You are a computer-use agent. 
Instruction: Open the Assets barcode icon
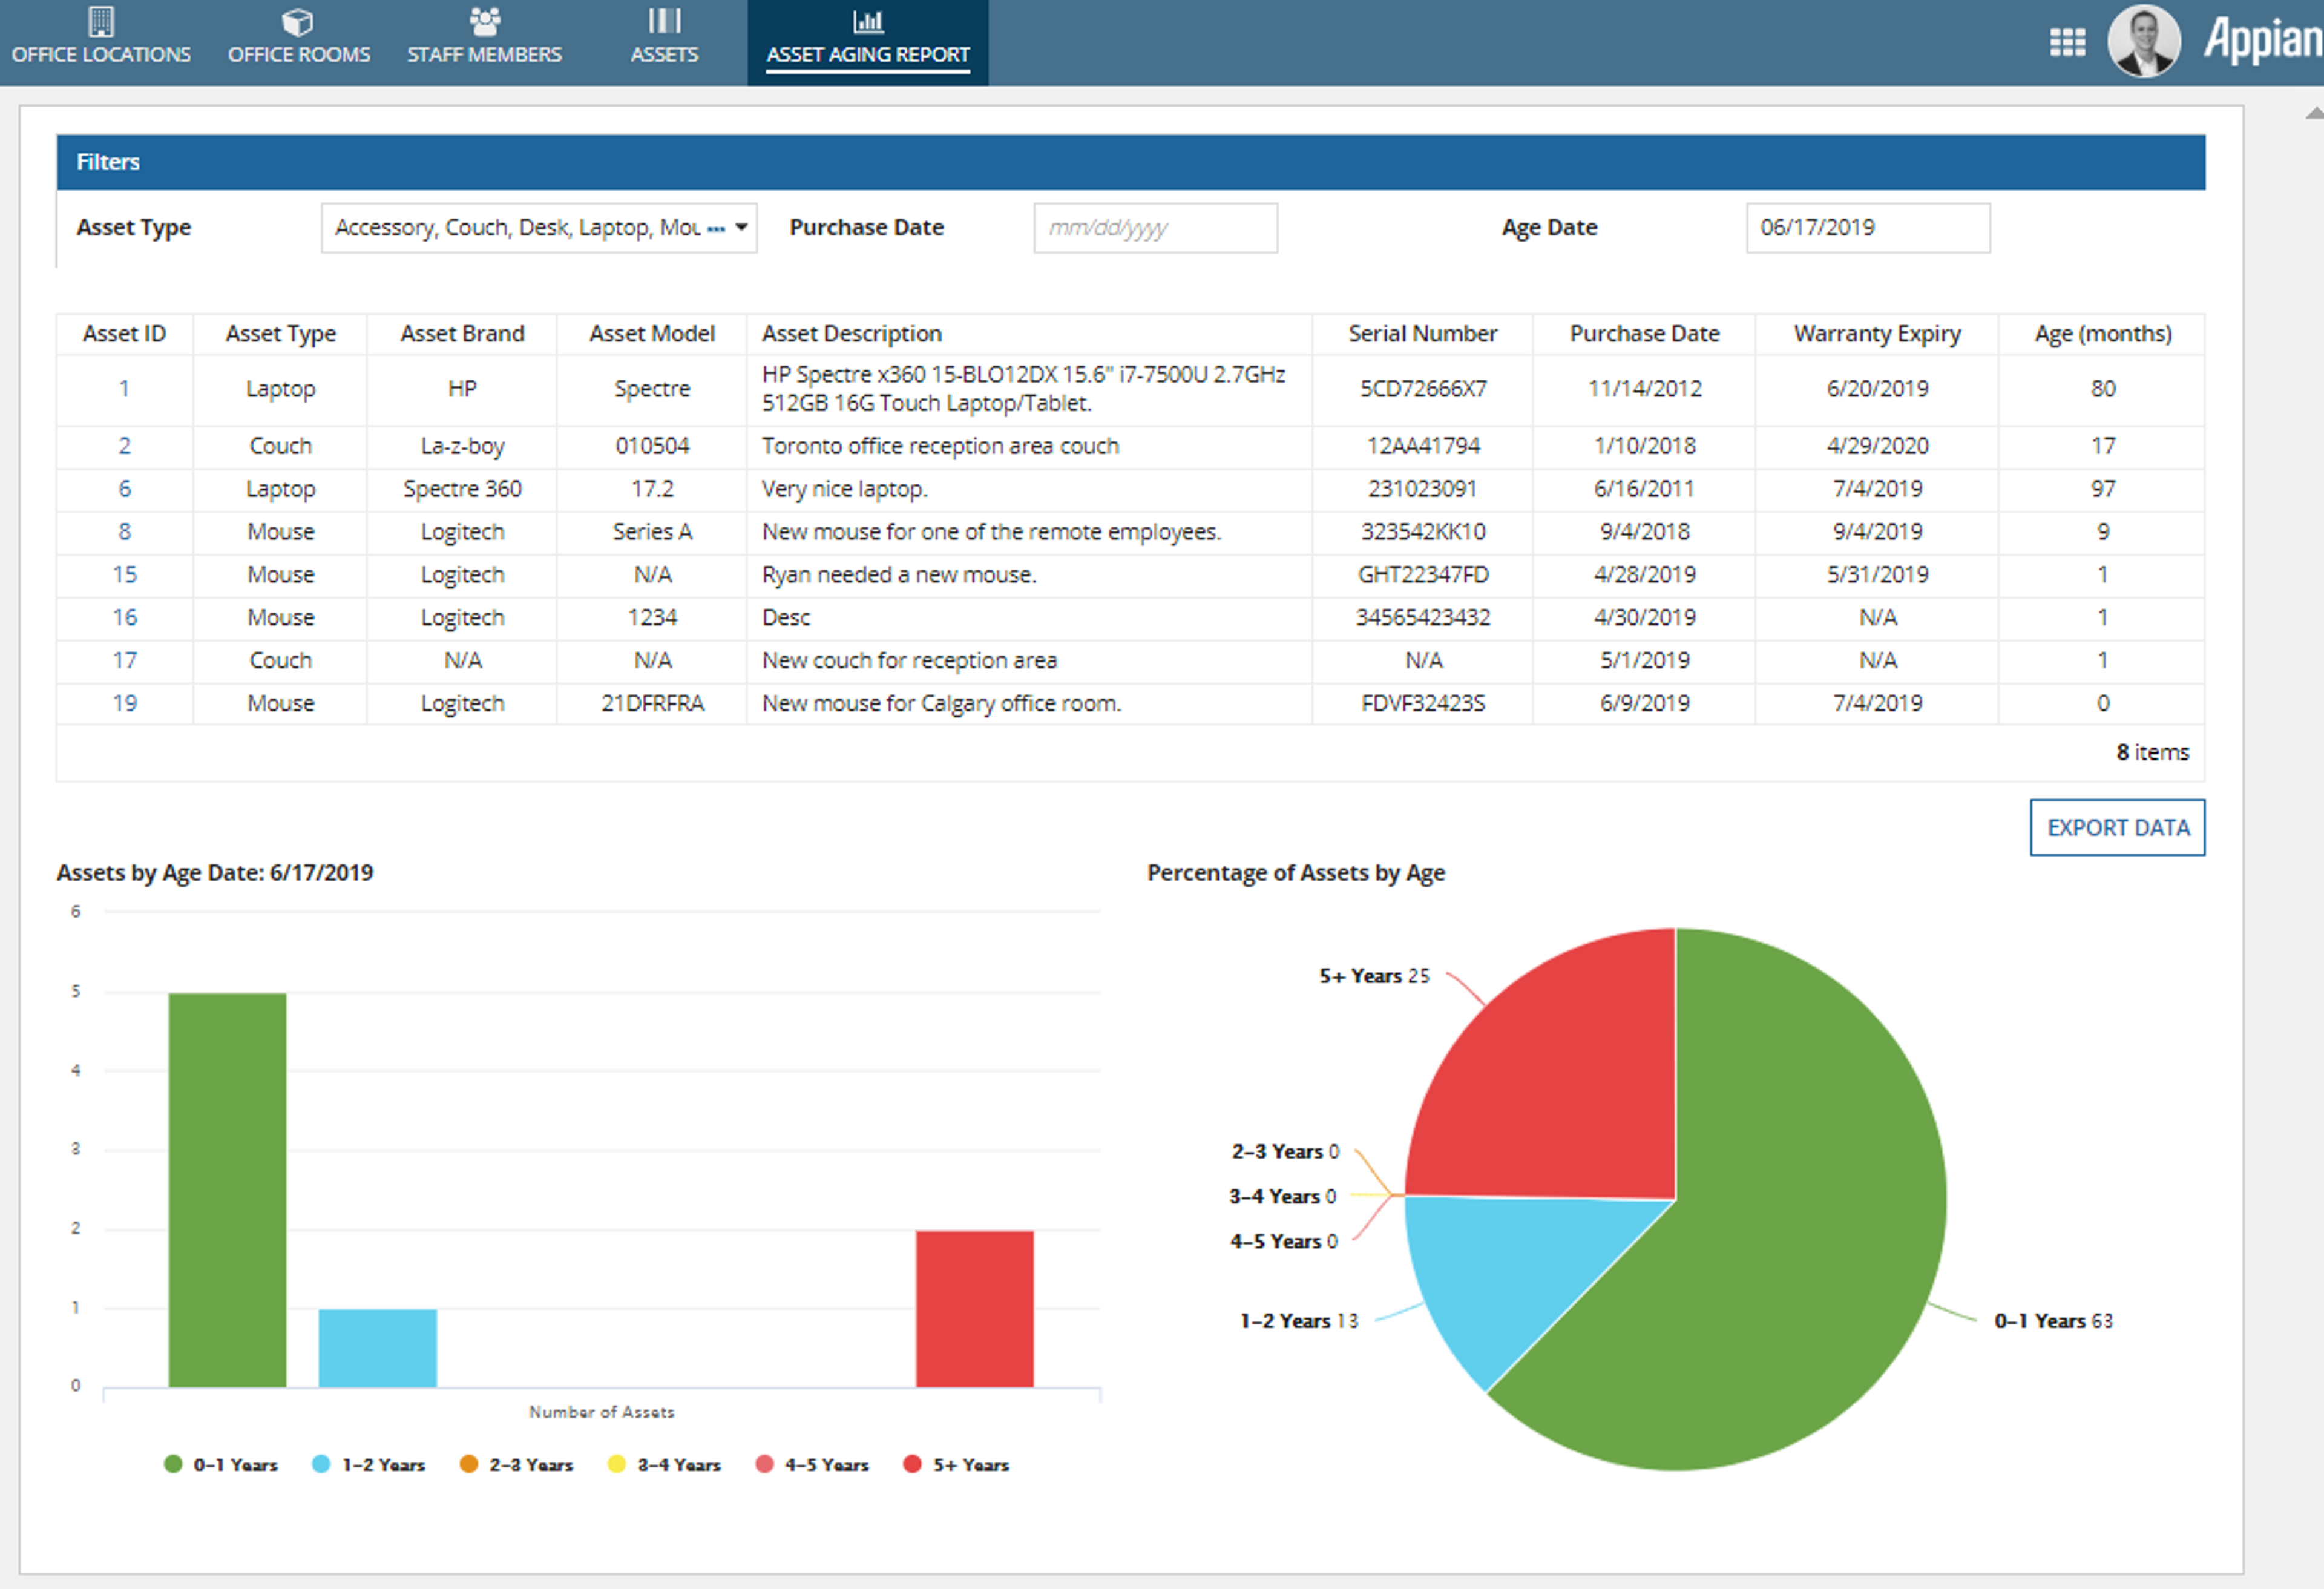tap(664, 21)
